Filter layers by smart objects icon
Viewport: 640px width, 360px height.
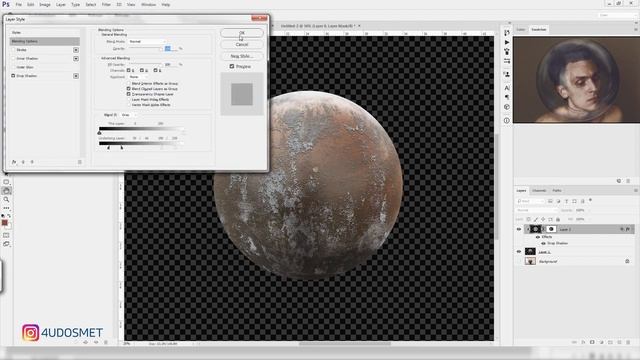point(582,201)
